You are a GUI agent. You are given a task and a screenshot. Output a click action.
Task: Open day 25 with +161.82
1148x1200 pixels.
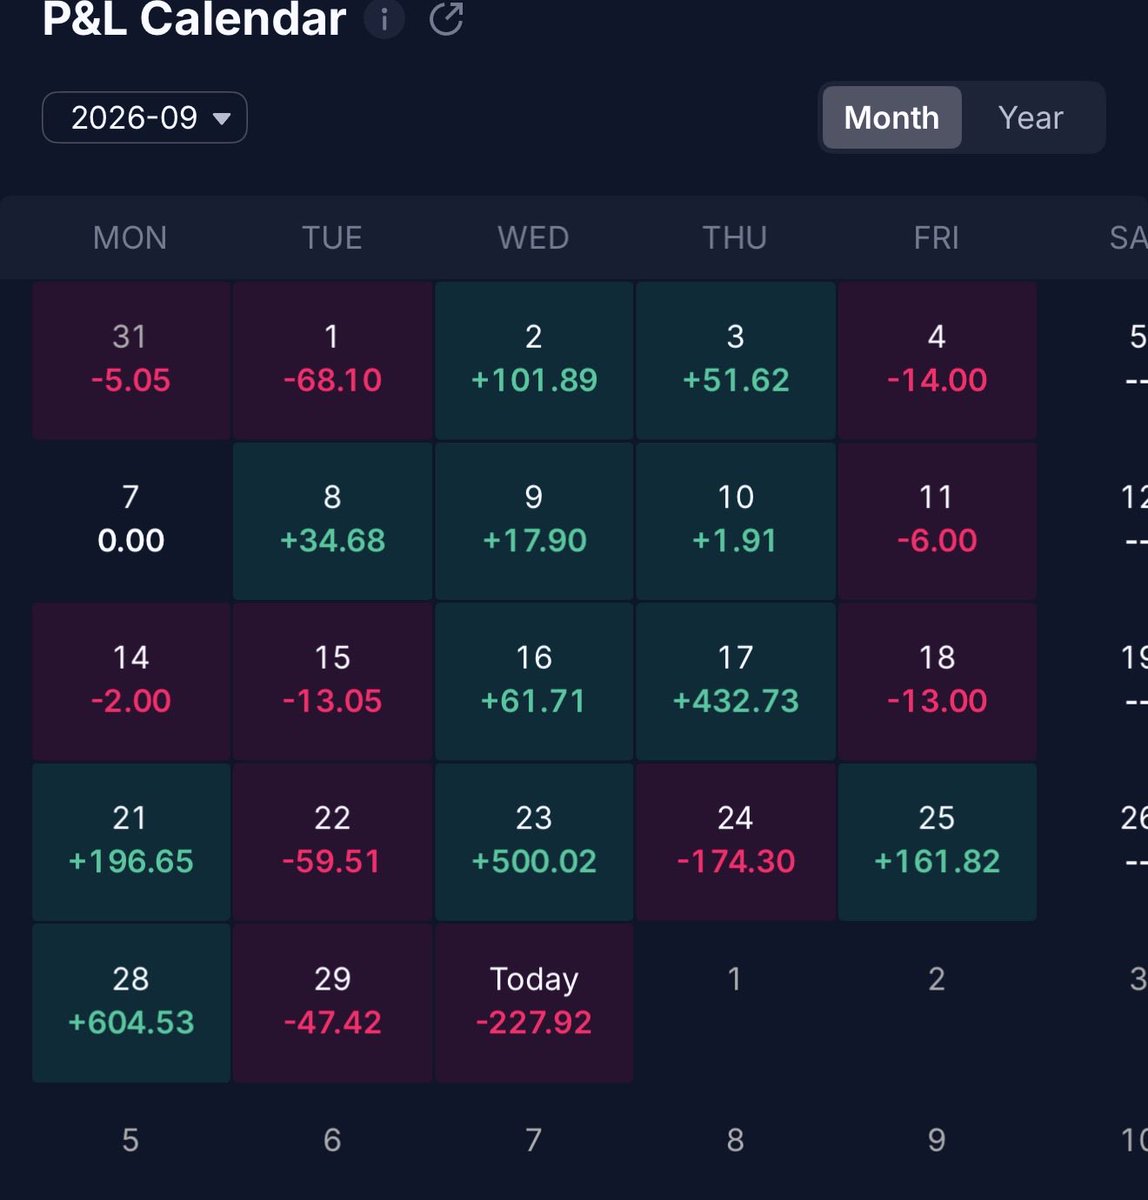pyautogui.click(x=937, y=842)
